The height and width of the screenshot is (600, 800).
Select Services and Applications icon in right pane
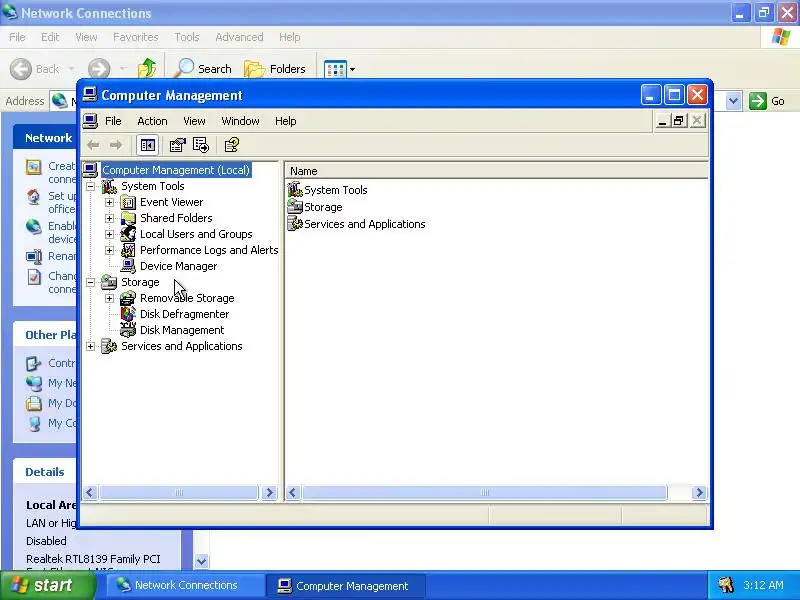coord(295,223)
